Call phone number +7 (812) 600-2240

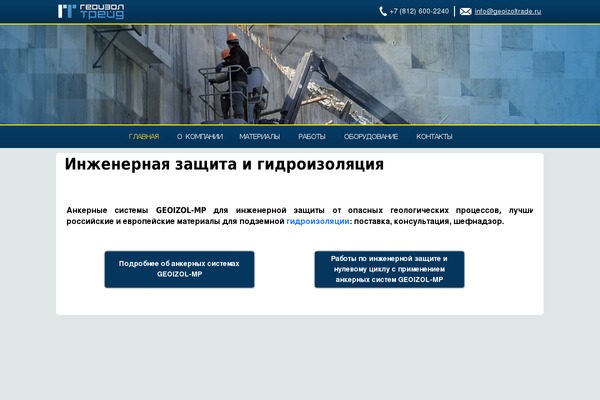[419, 11]
